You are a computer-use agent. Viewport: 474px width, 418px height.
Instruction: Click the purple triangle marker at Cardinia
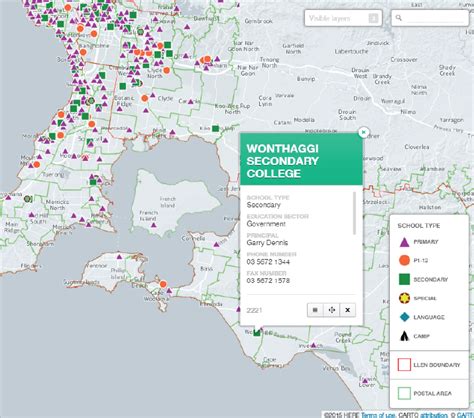point(190,102)
